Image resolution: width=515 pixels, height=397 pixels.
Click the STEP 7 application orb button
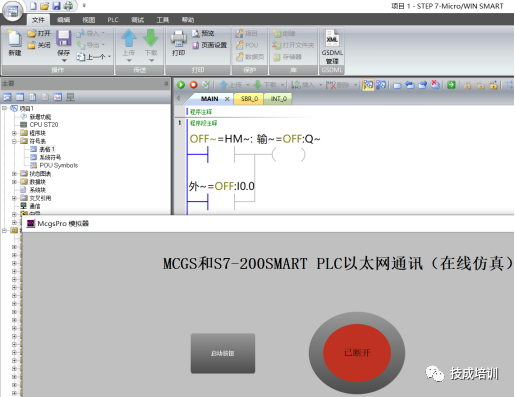[13, 11]
